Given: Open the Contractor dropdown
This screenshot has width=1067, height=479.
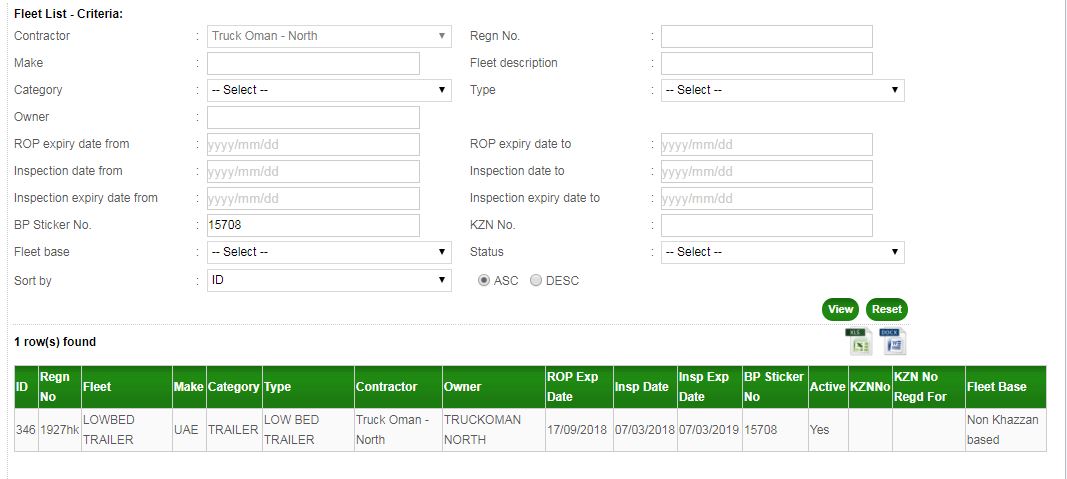Looking at the screenshot, I should pos(329,36).
